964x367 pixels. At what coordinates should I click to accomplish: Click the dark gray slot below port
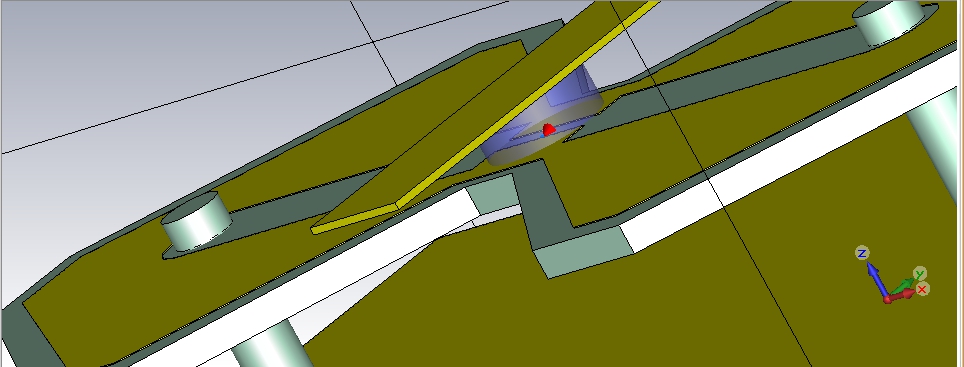point(541,203)
